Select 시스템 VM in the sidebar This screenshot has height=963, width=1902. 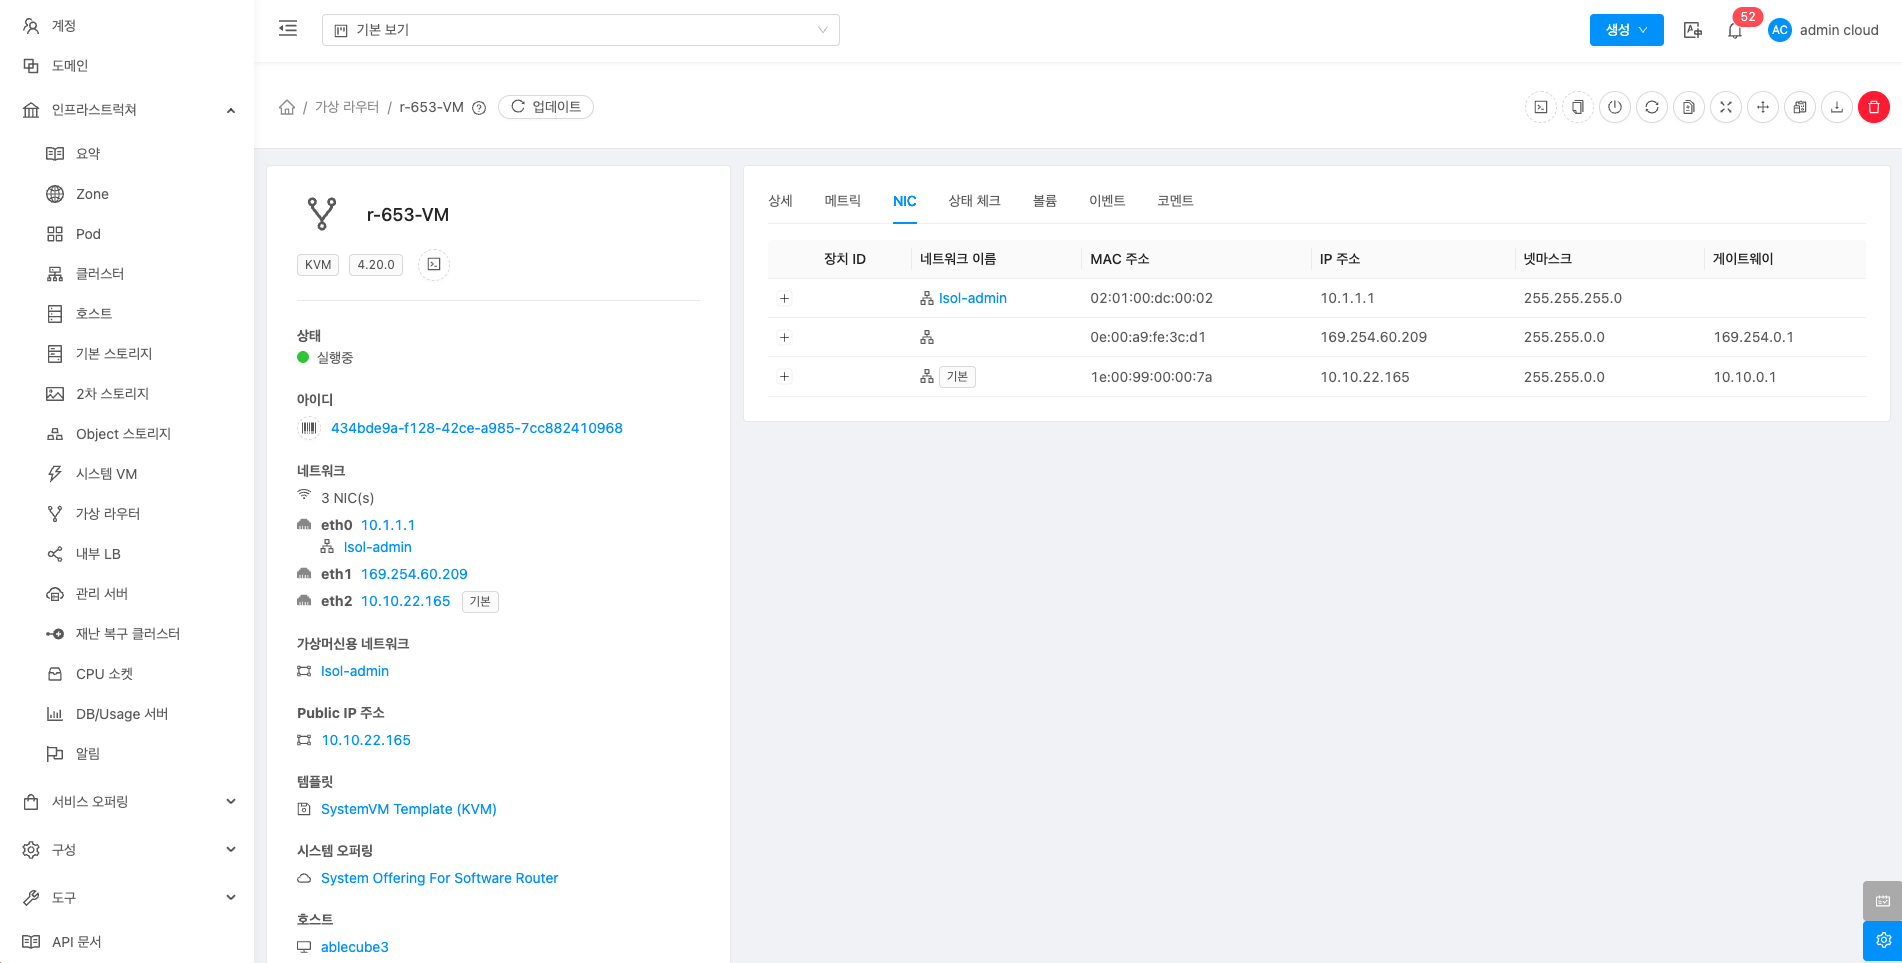click(106, 474)
